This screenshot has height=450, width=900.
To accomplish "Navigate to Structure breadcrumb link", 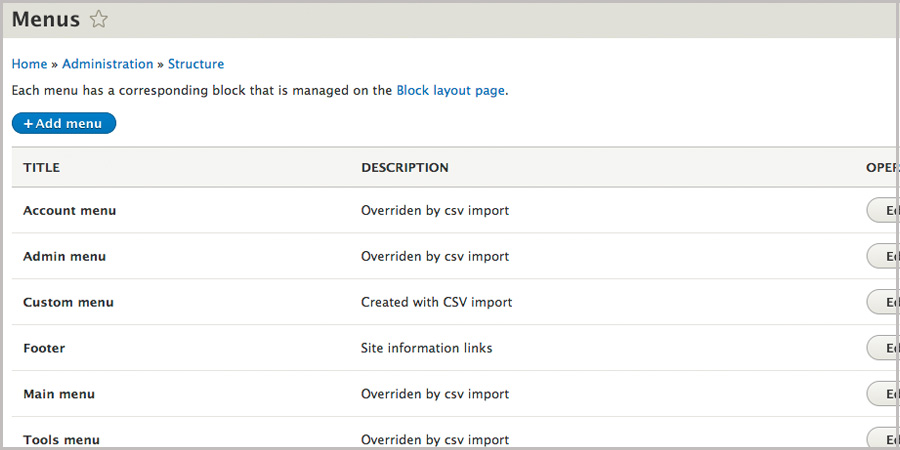I will coord(196,64).
